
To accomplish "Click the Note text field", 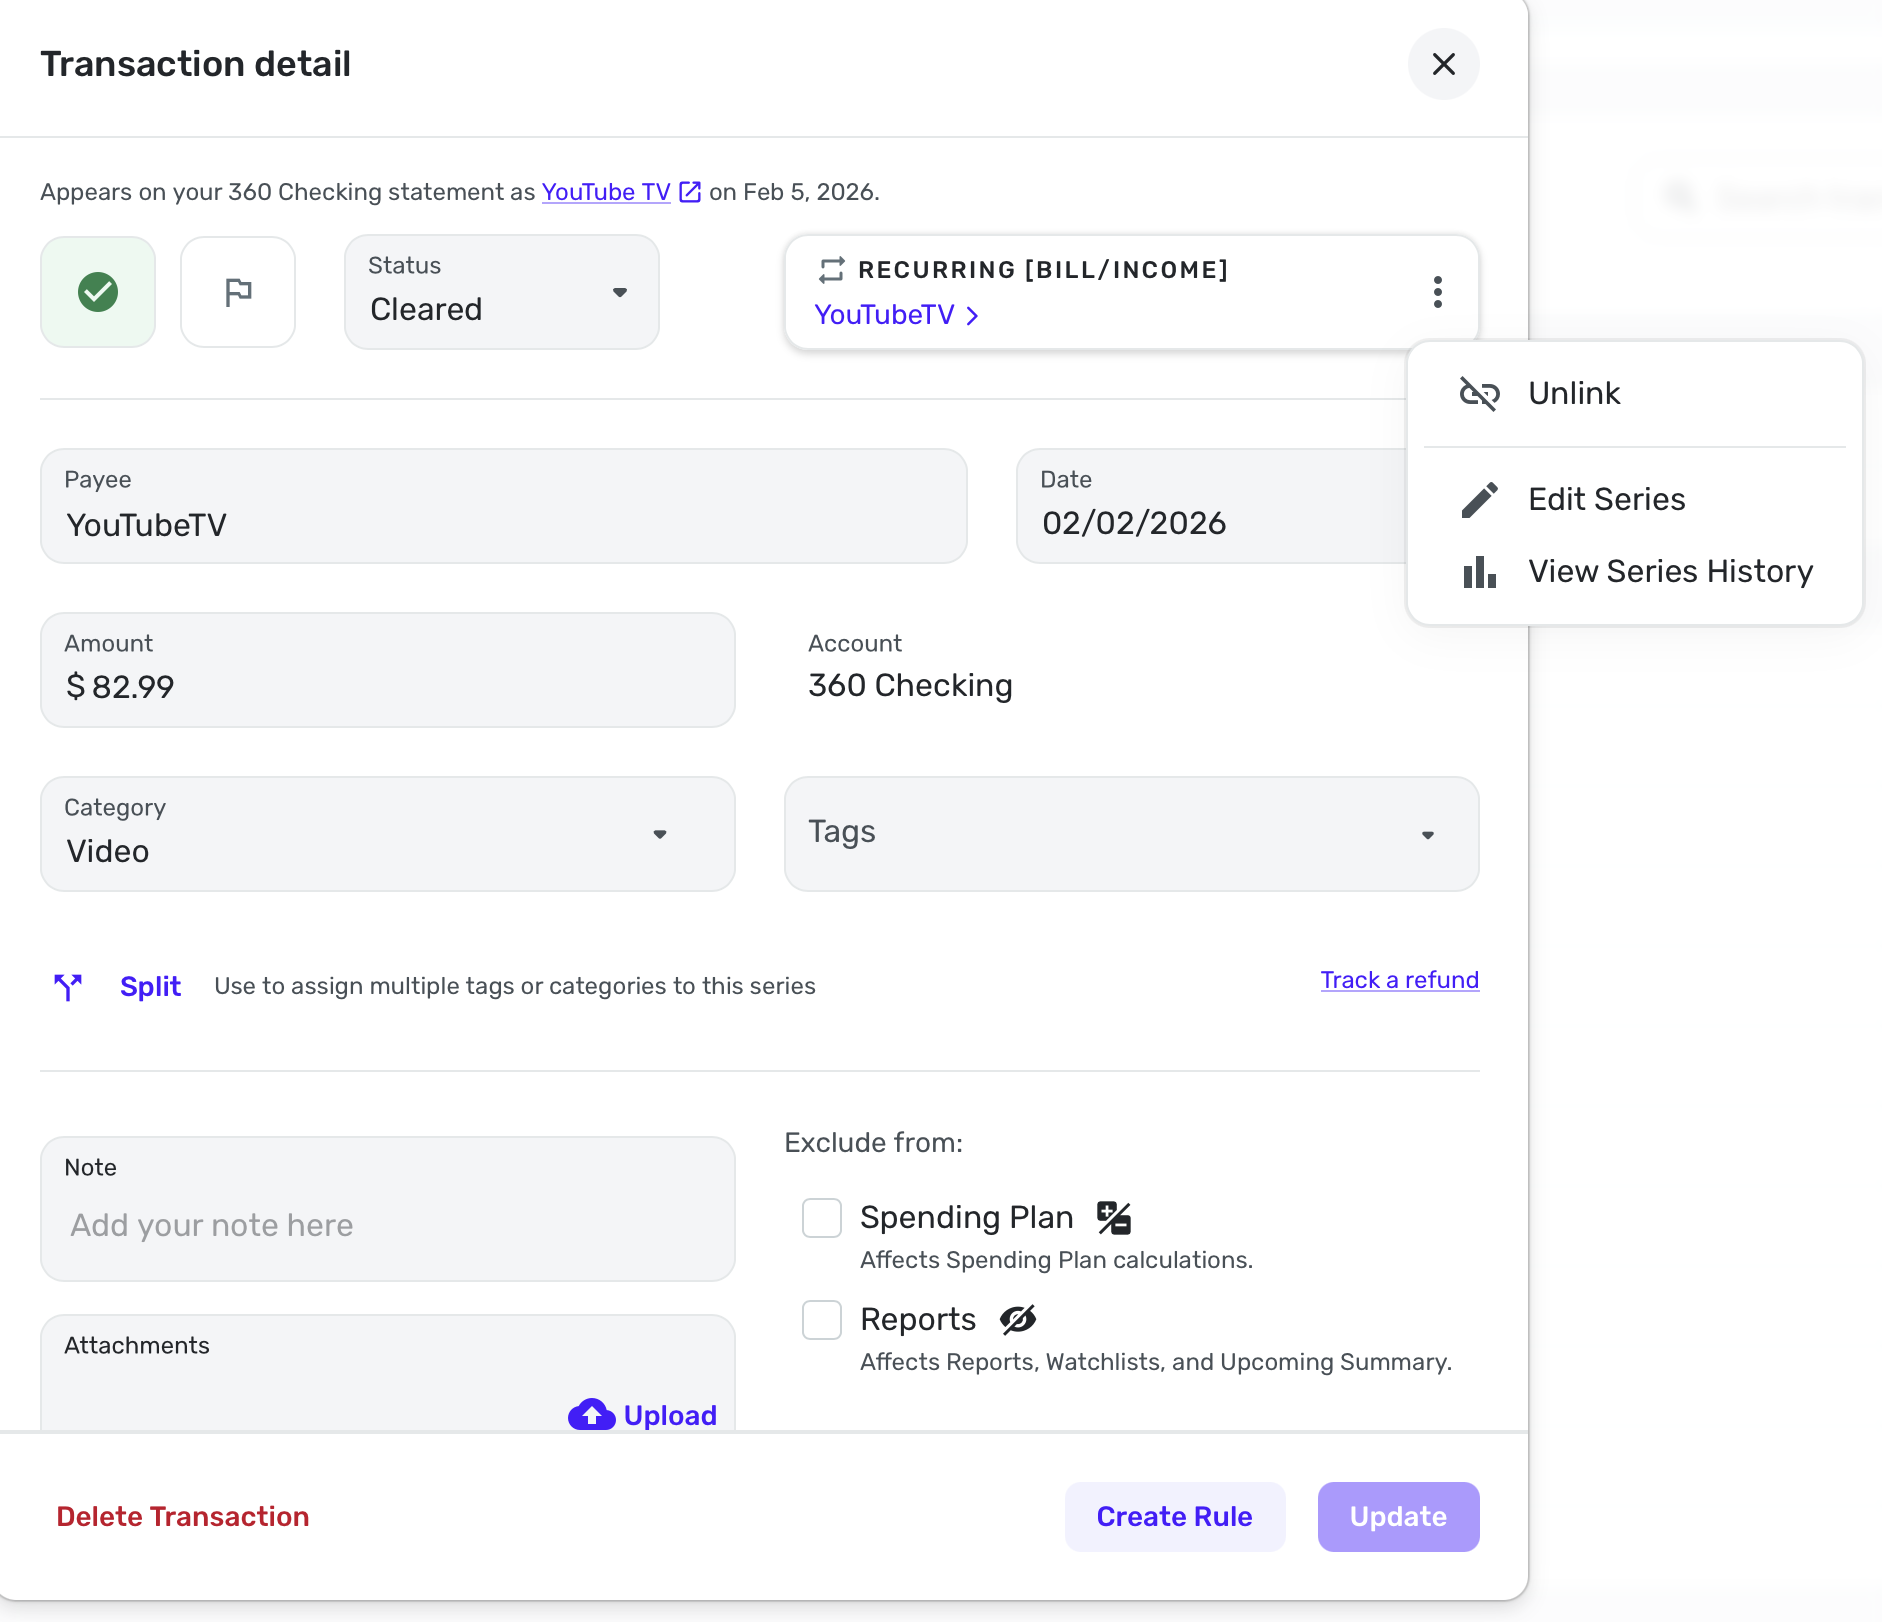I will point(387,1226).
